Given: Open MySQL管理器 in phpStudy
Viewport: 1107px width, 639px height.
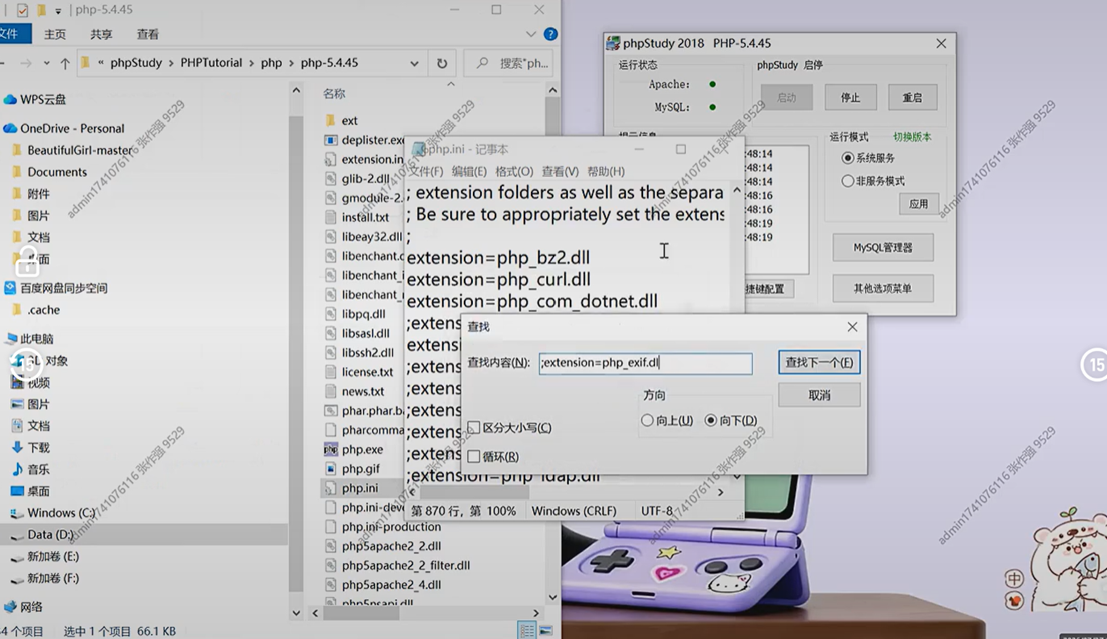Looking at the screenshot, I should coord(882,248).
